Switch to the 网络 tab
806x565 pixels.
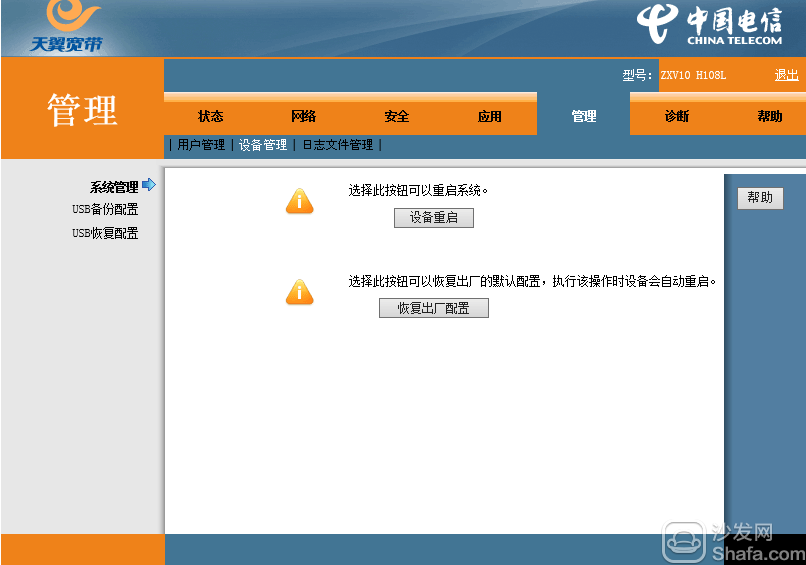(x=304, y=116)
